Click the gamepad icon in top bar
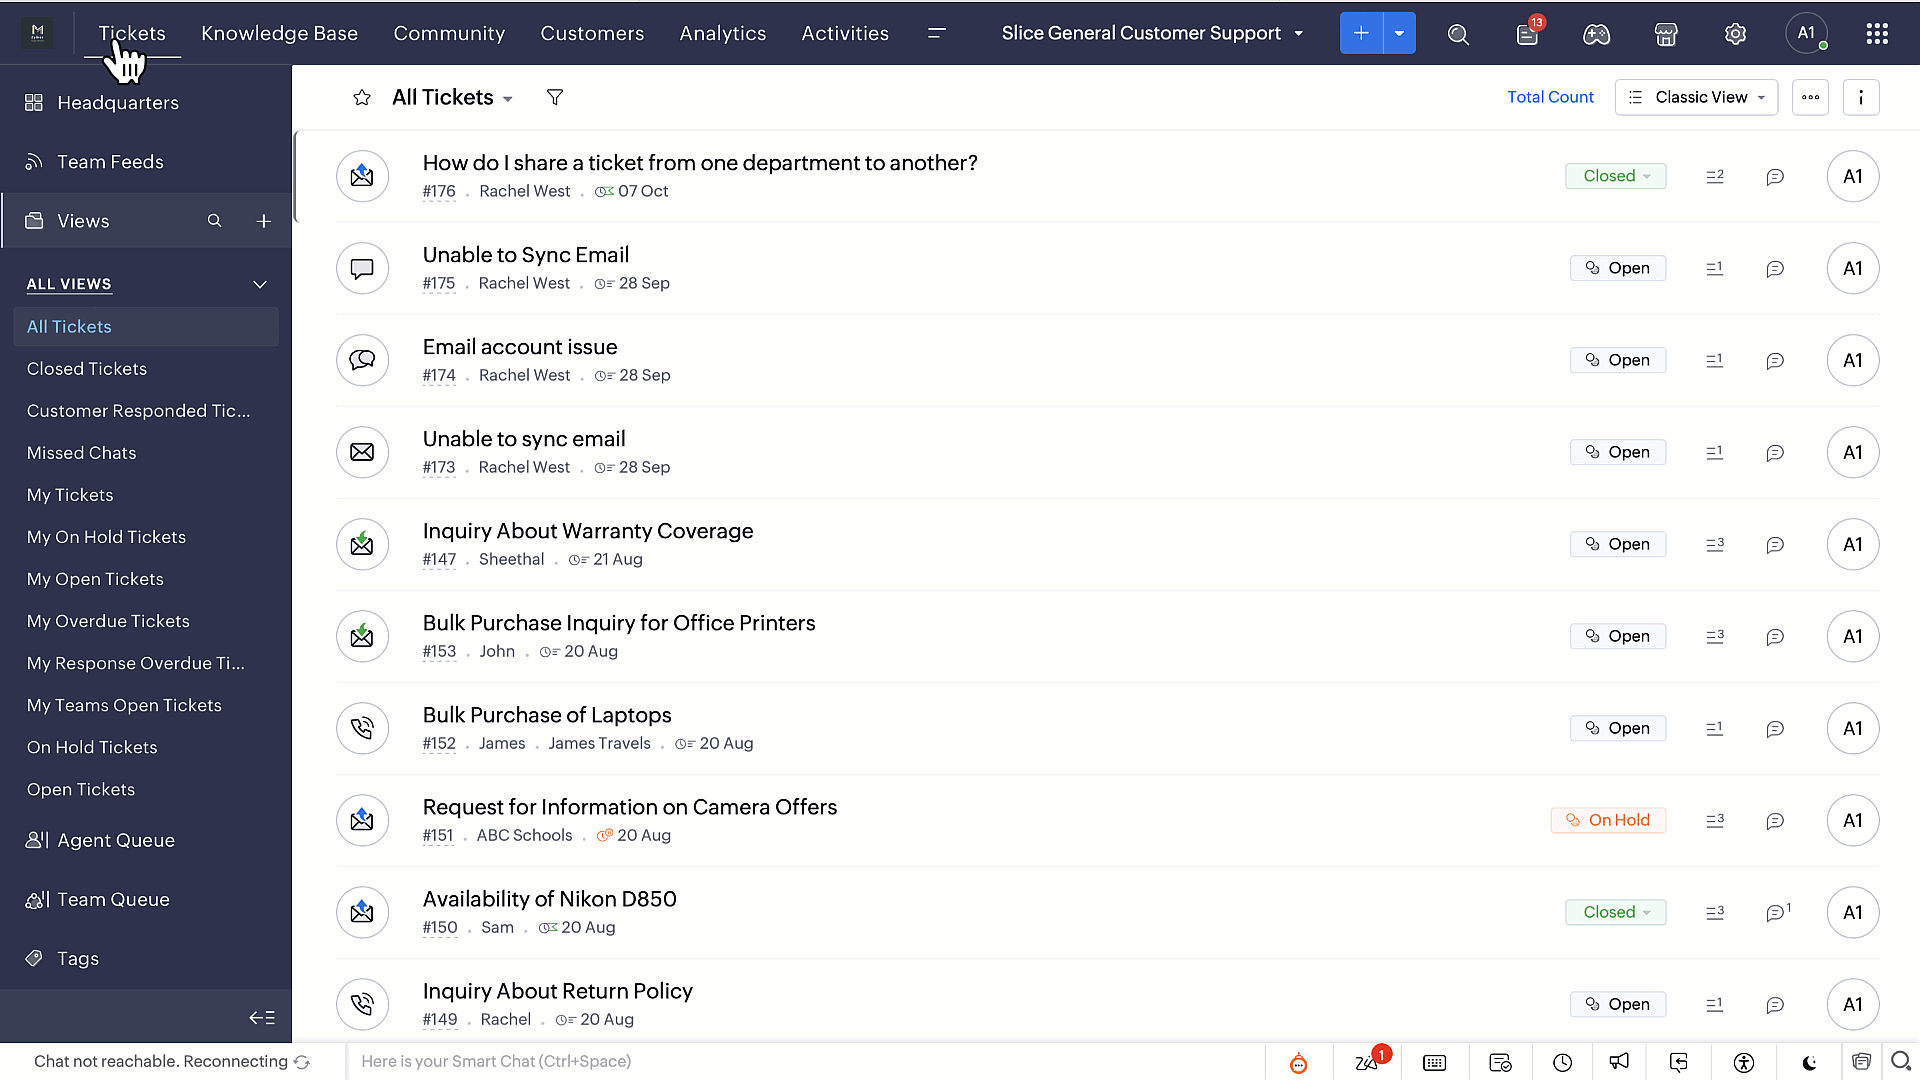The width and height of the screenshot is (1920, 1080). point(1596,34)
